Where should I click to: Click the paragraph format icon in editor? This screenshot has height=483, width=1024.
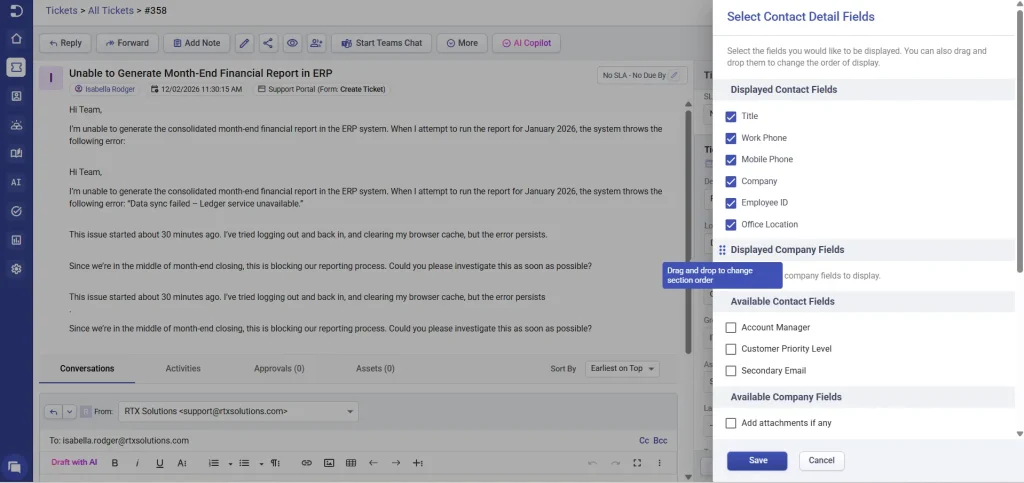click(x=276, y=463)
